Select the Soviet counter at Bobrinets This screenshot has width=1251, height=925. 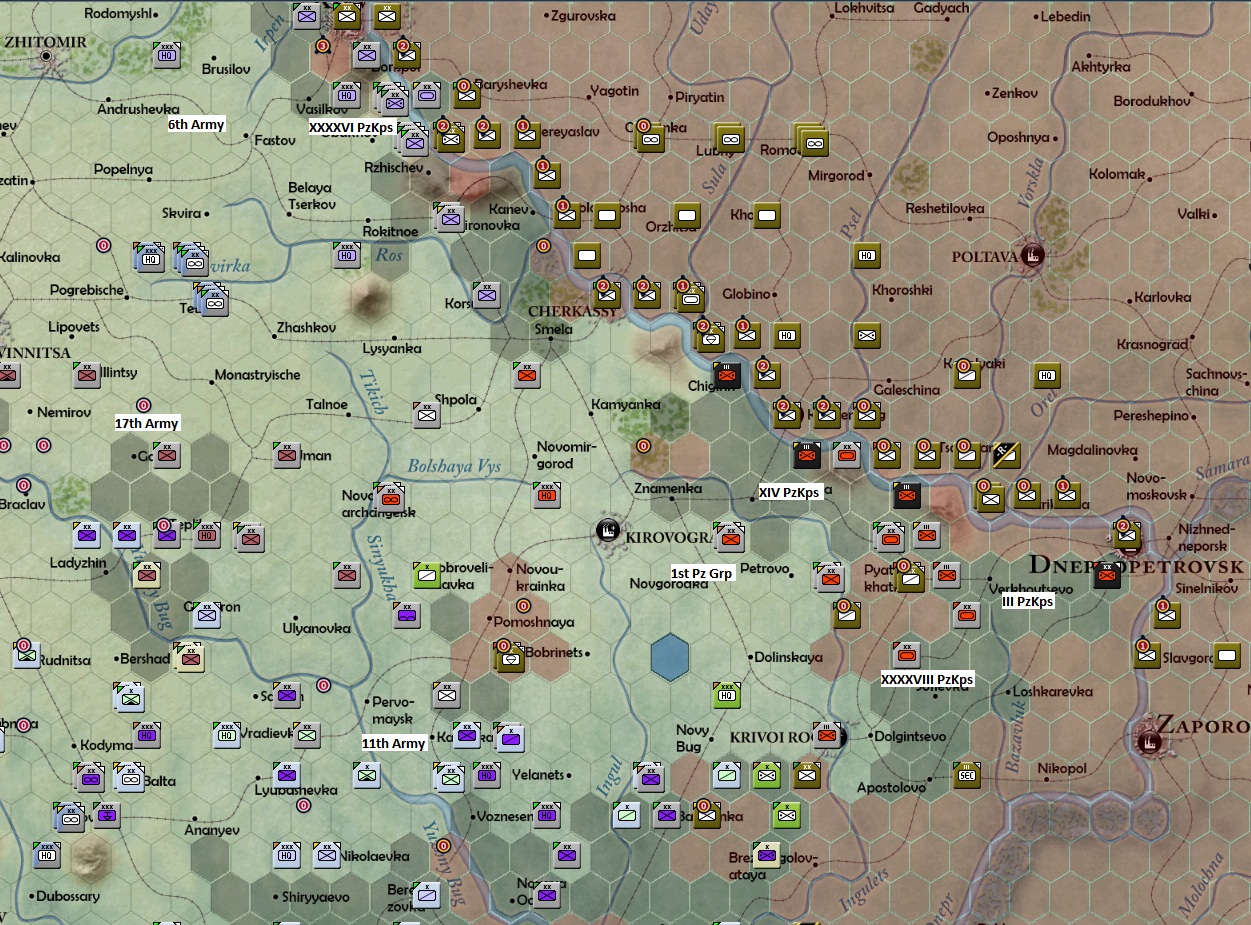click(x=511, y=657)
